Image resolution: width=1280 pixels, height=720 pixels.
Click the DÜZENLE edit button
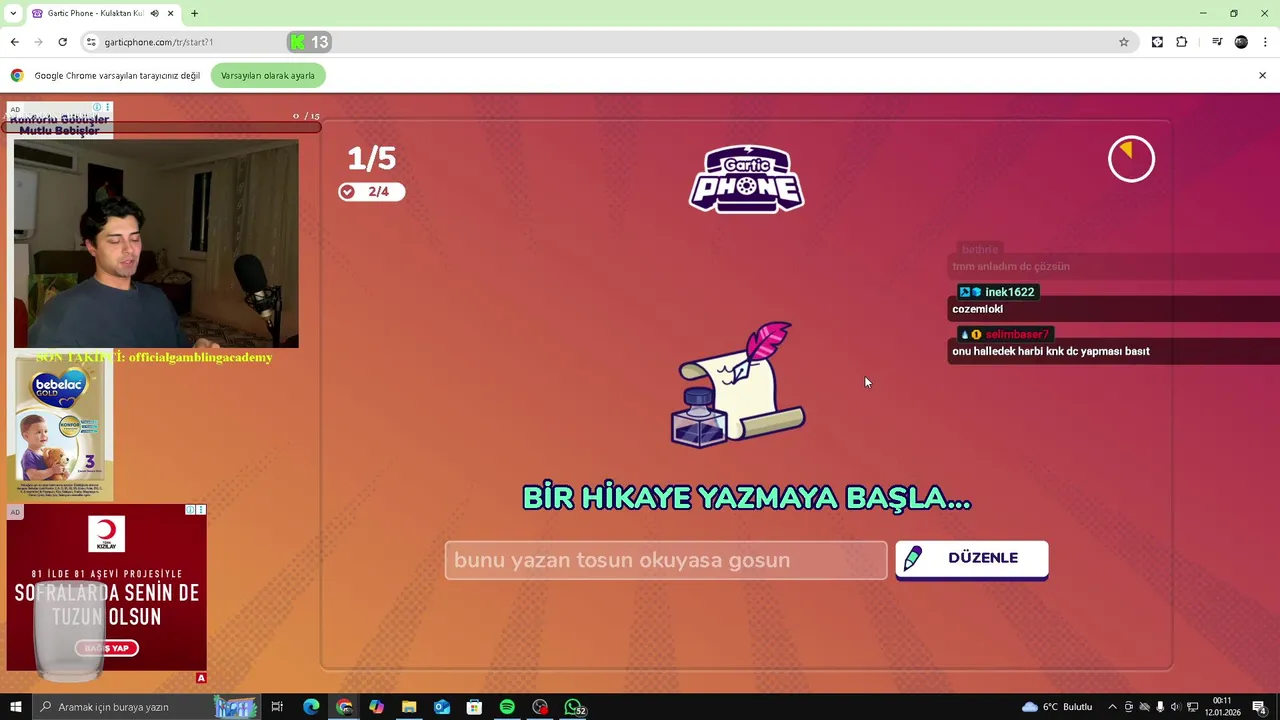tap(971, 559)
